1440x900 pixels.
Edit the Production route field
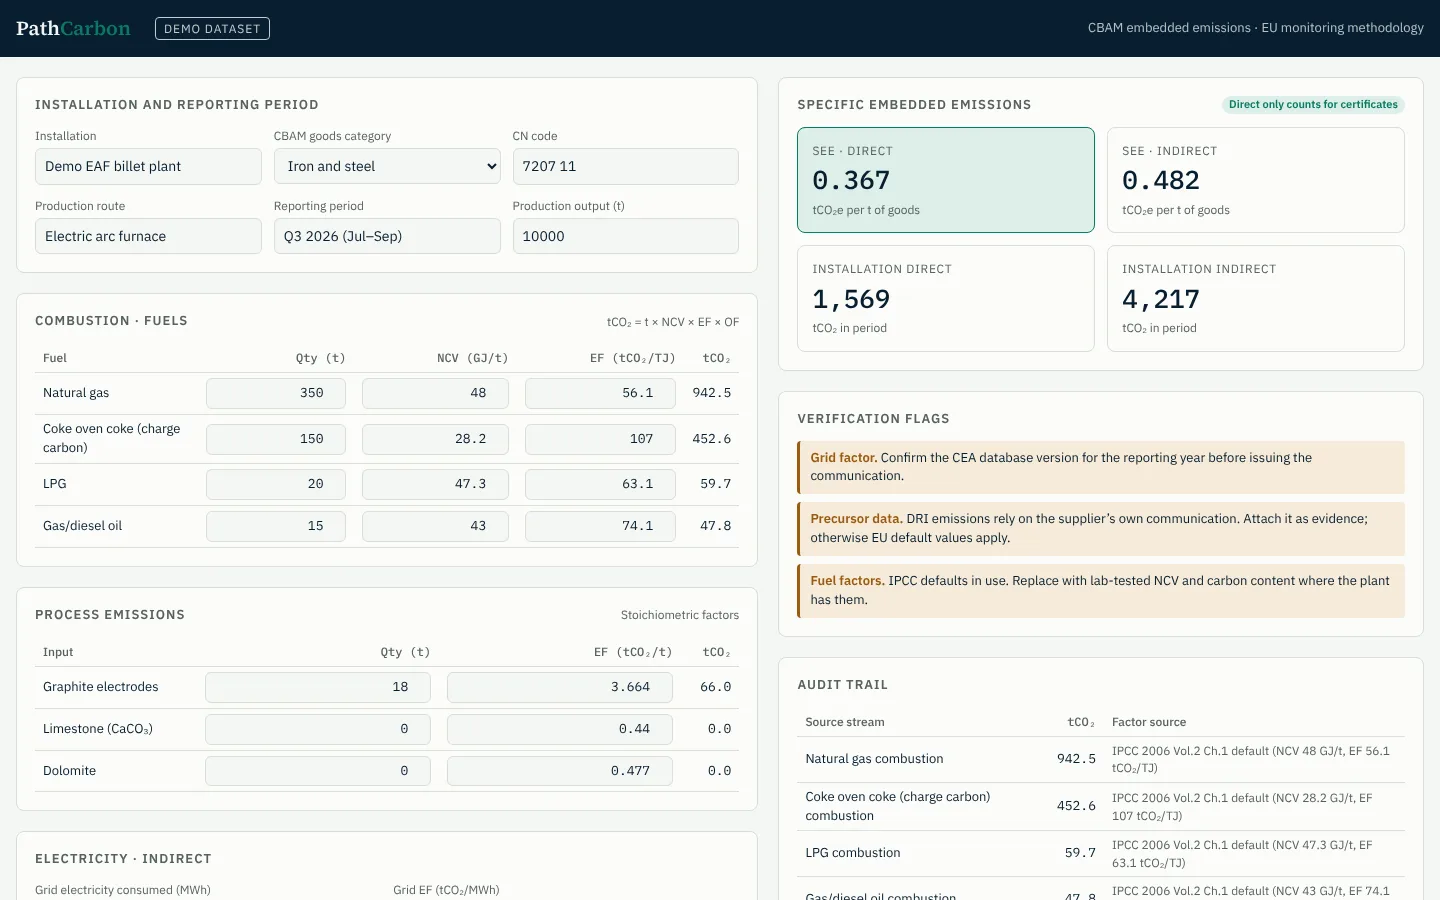point(148,236)
